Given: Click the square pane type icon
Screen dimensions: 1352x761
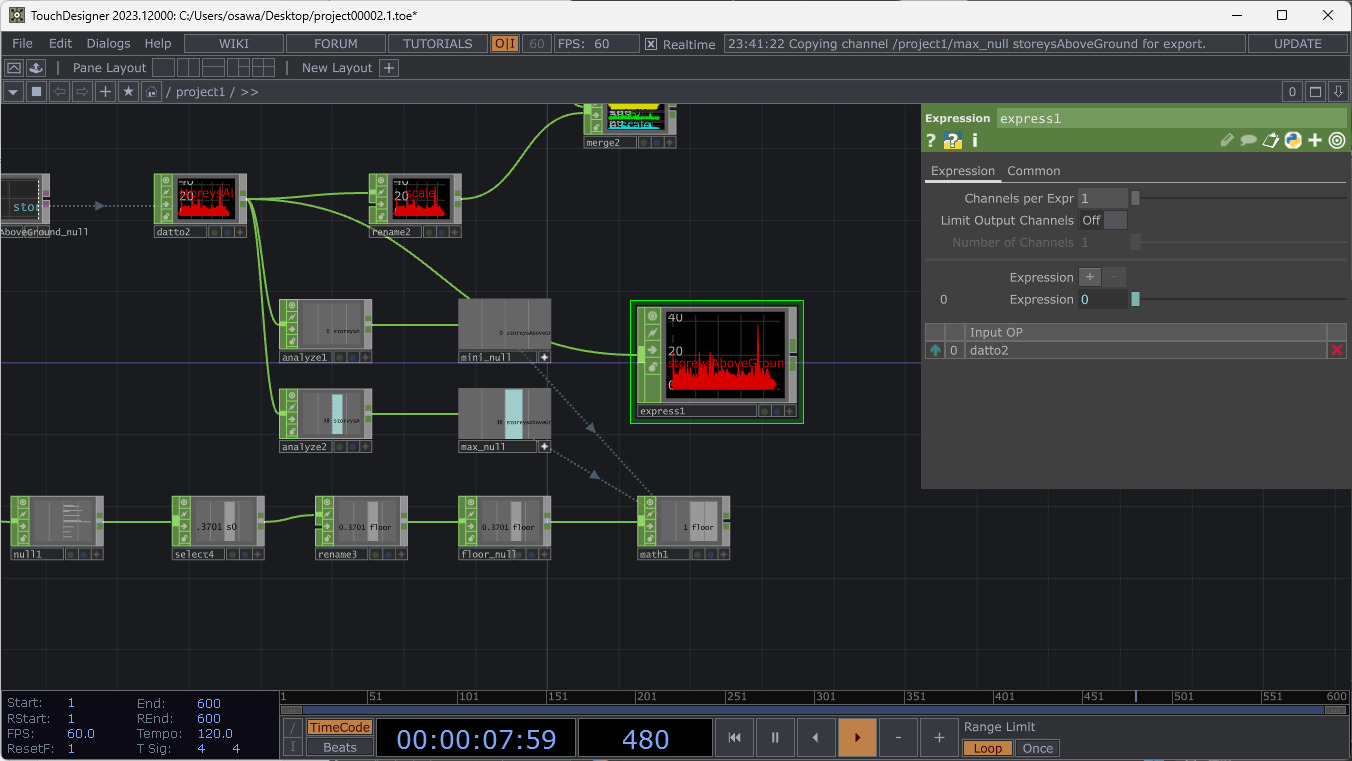Looking at the screenshot, I should 36,92.
